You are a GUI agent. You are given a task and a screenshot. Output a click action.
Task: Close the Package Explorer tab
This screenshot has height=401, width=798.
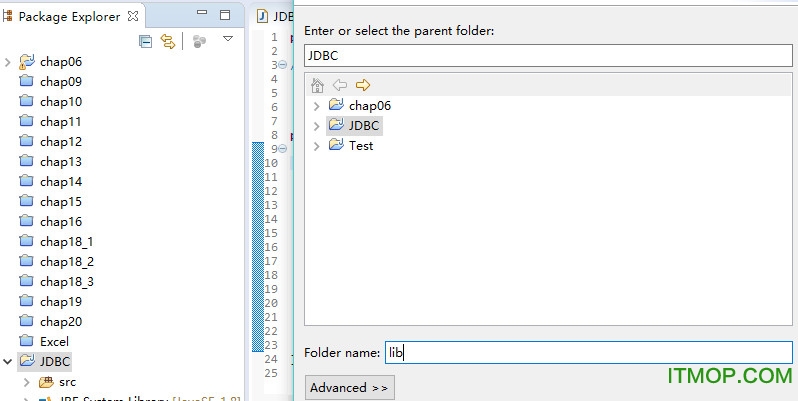coord(133,16)
